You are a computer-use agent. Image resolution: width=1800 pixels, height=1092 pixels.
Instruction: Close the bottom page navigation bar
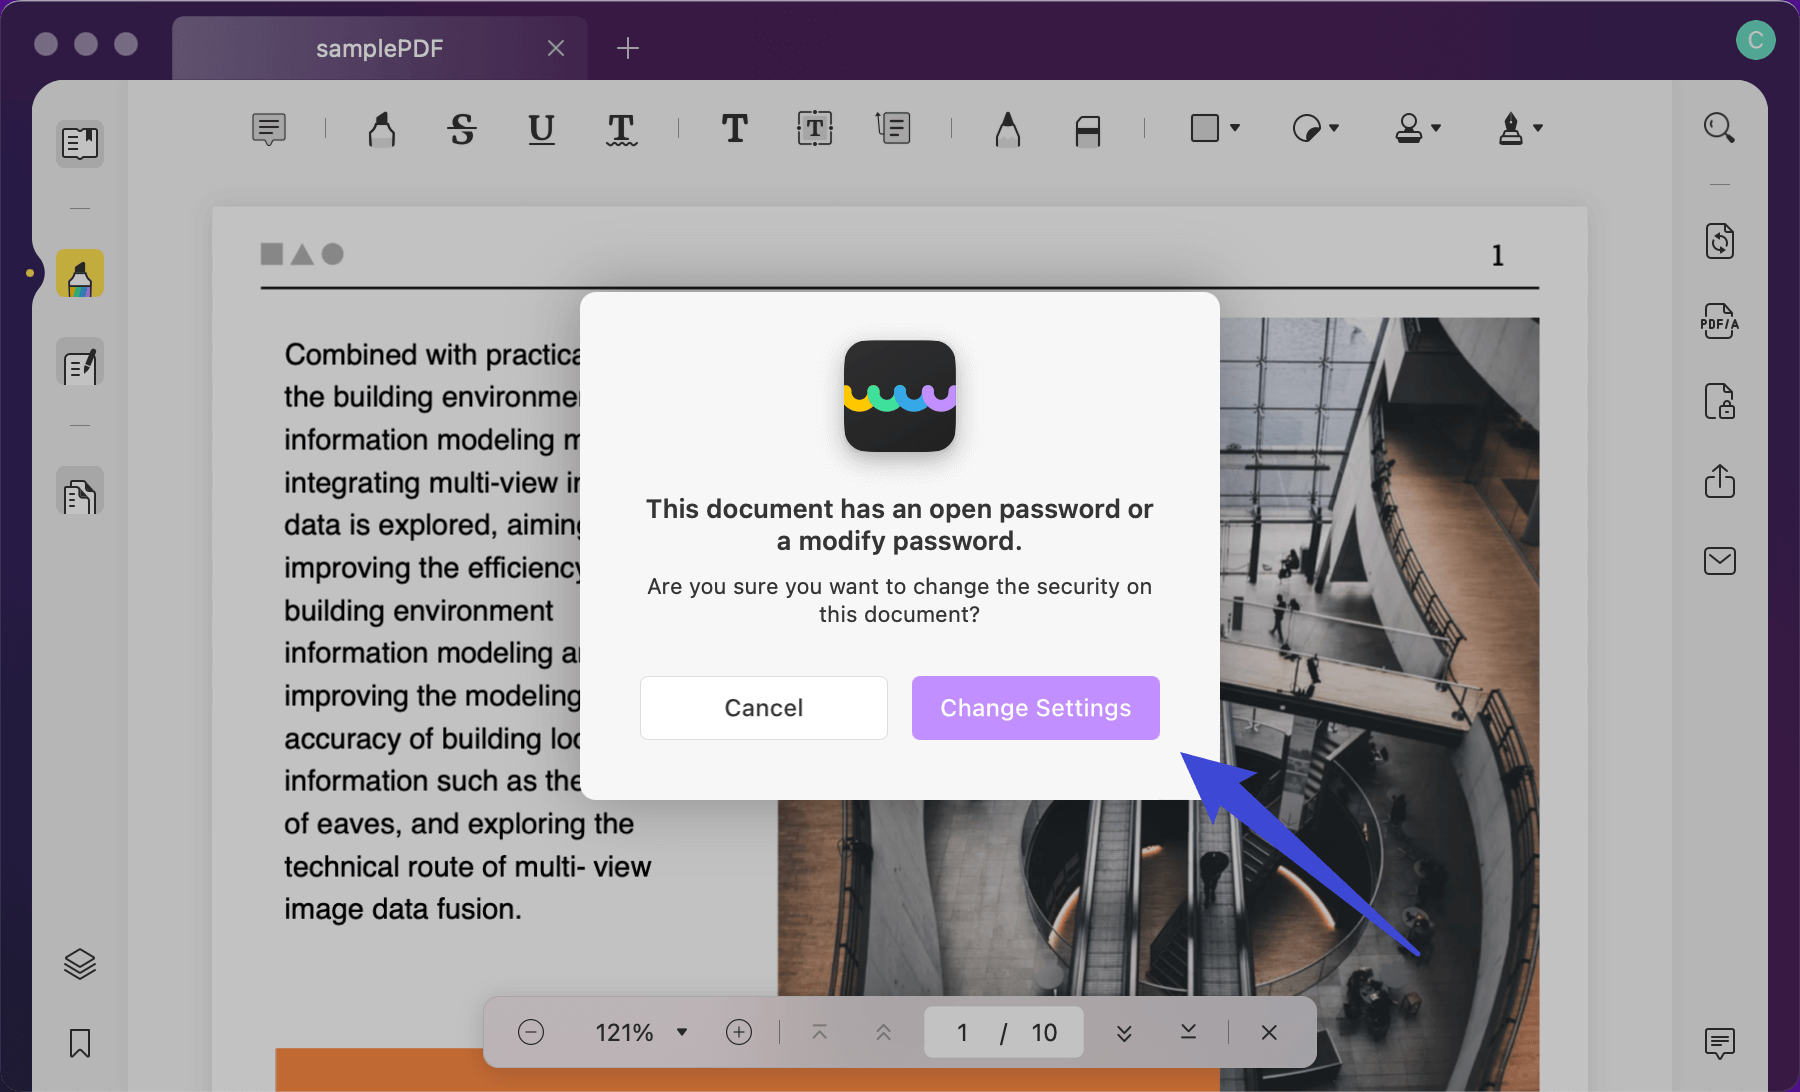coord(1269,1032)
